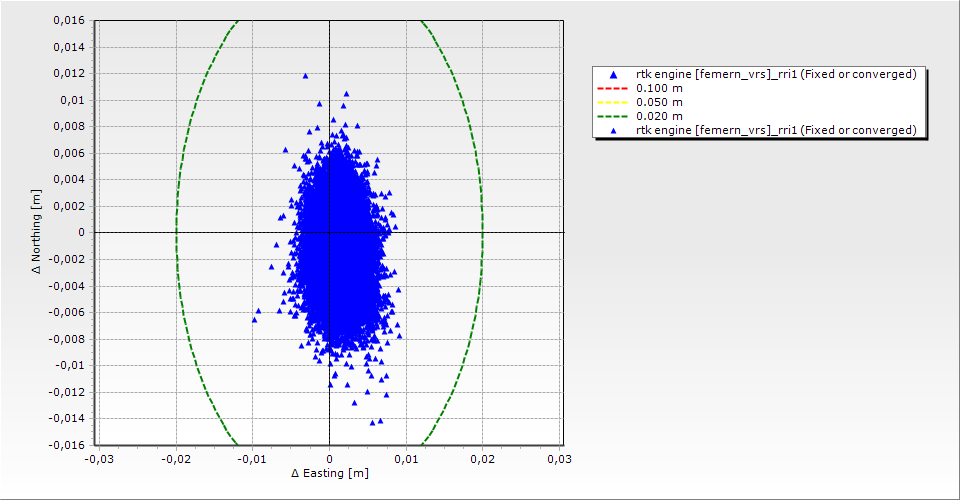The height and width of the screenshot is (500, 960).
Task: Select the yellow dashed 0.050 m line sample
Action: click(614, 103)
